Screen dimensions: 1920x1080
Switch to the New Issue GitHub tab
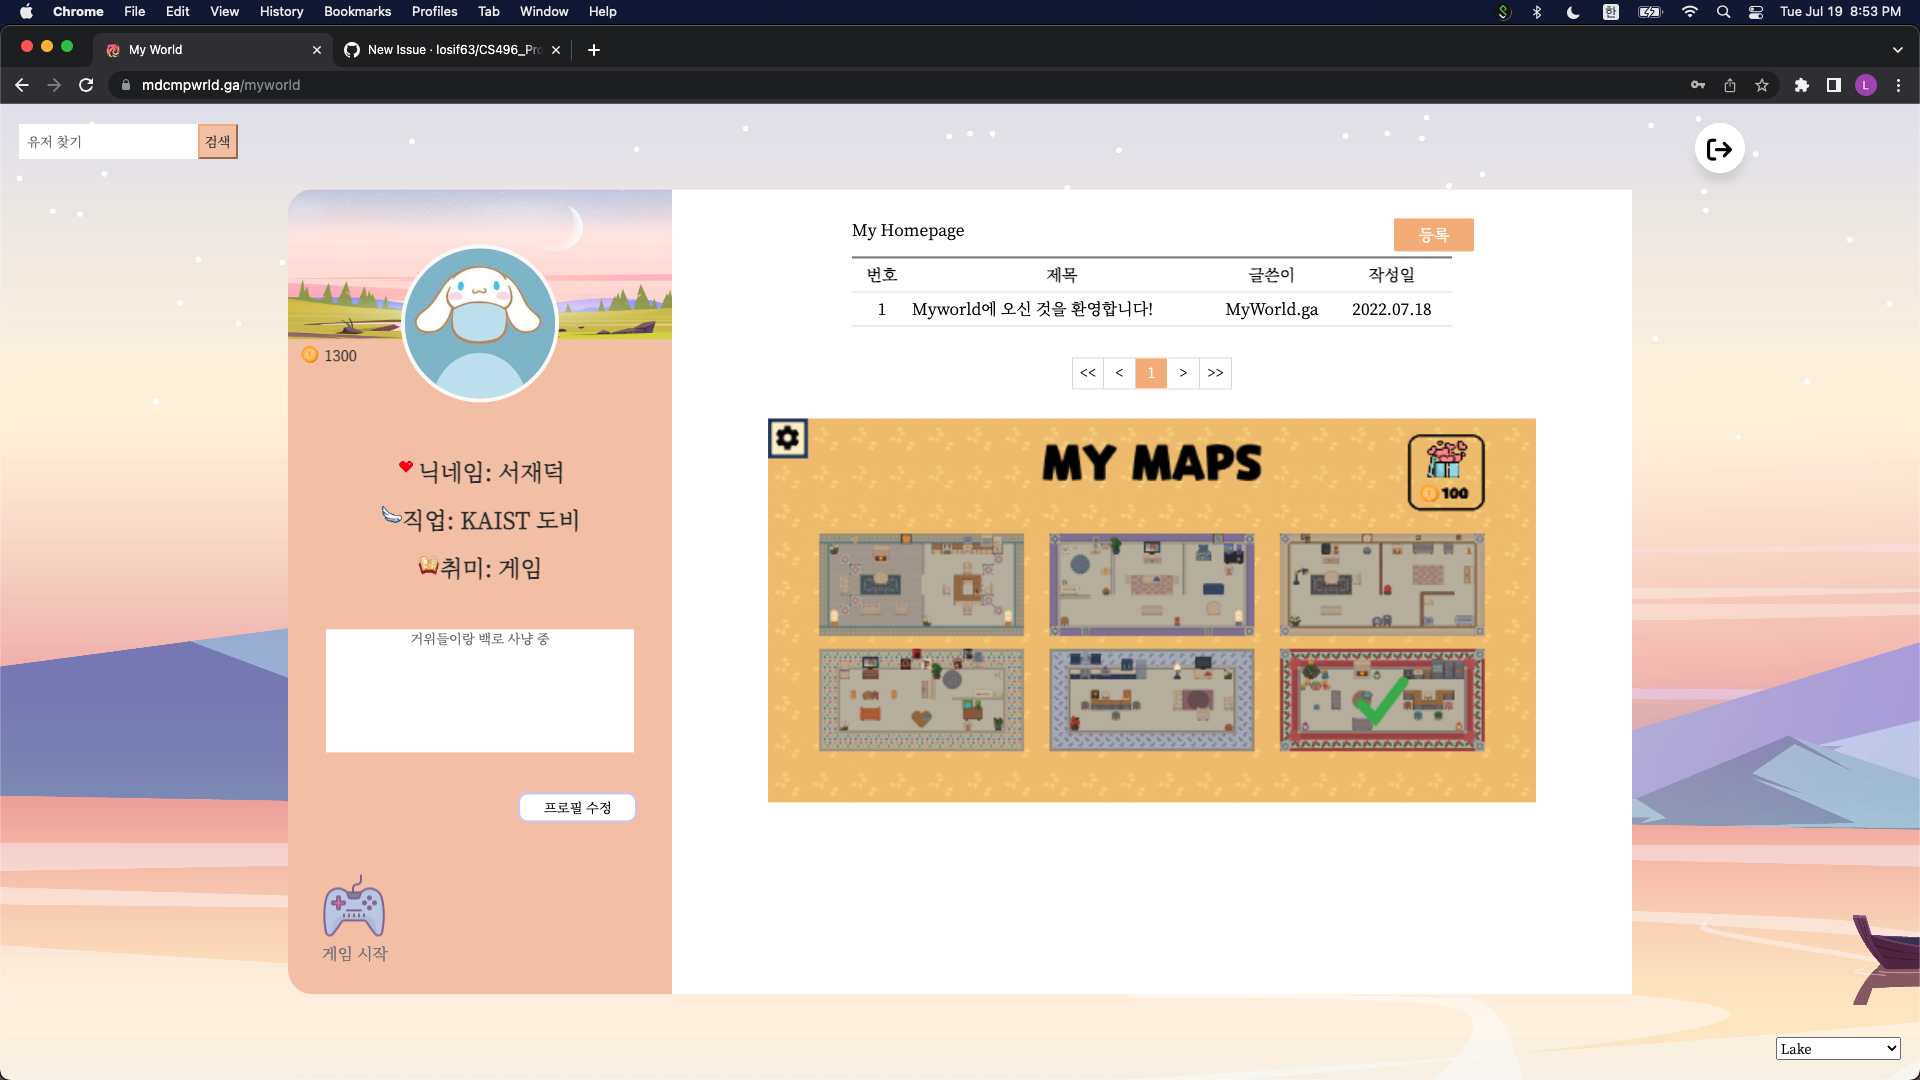452,50
